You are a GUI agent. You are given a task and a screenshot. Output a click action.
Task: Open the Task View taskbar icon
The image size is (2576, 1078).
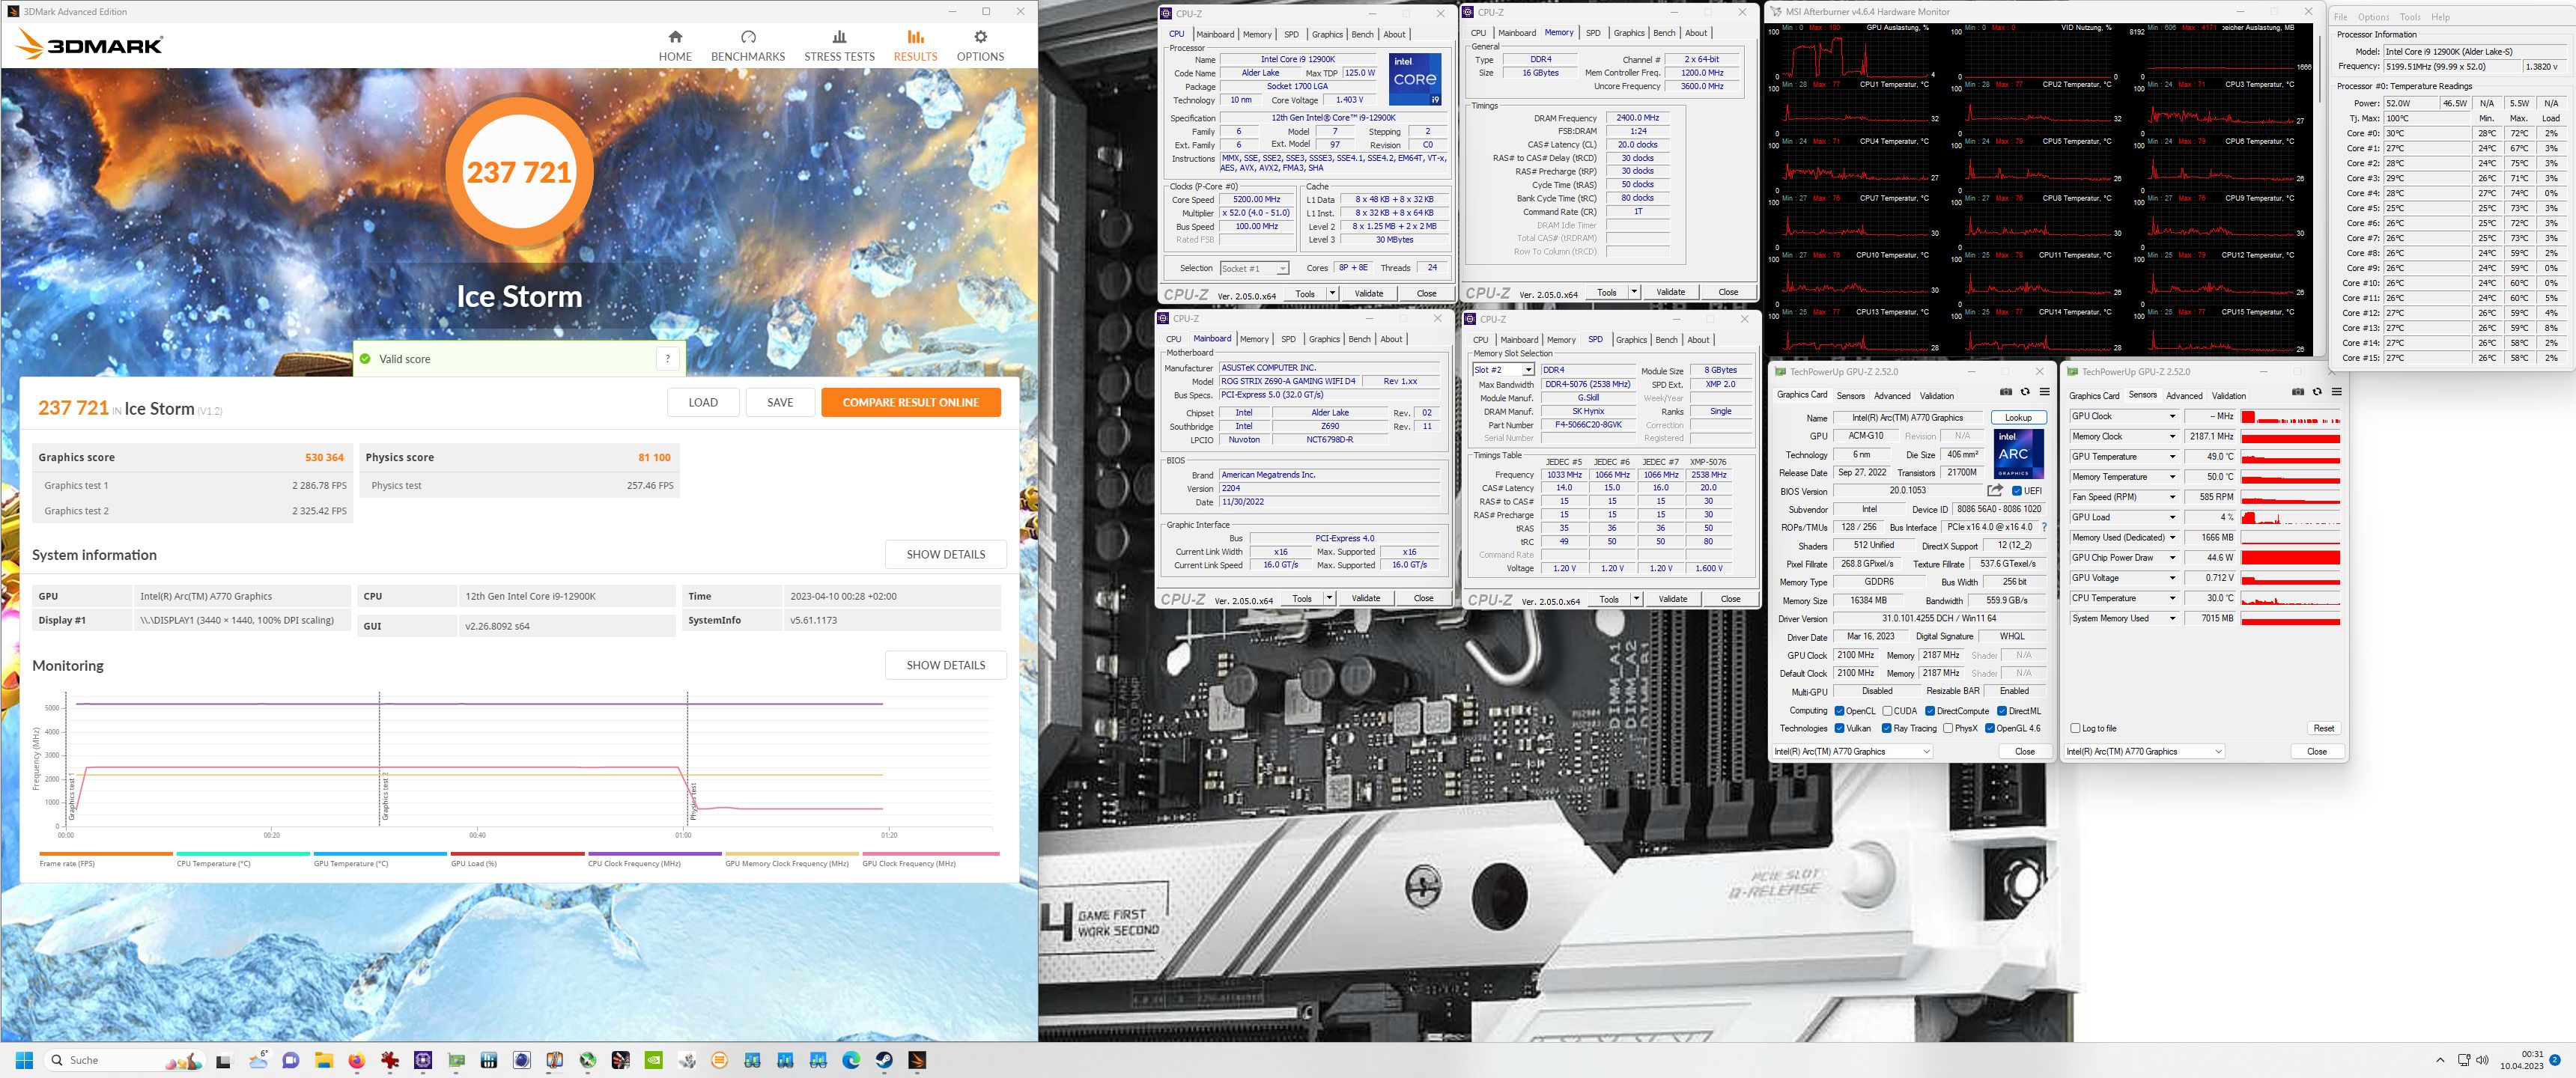224,1060
